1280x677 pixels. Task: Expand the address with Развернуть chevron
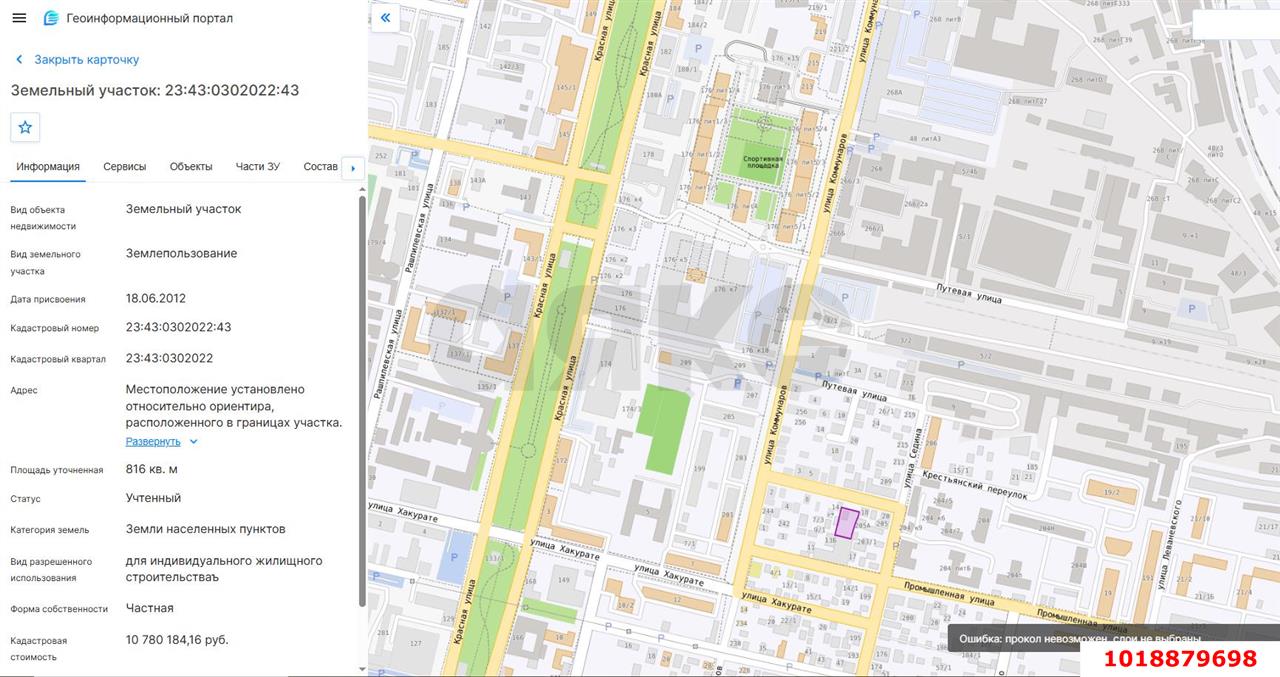coord(194,442)
